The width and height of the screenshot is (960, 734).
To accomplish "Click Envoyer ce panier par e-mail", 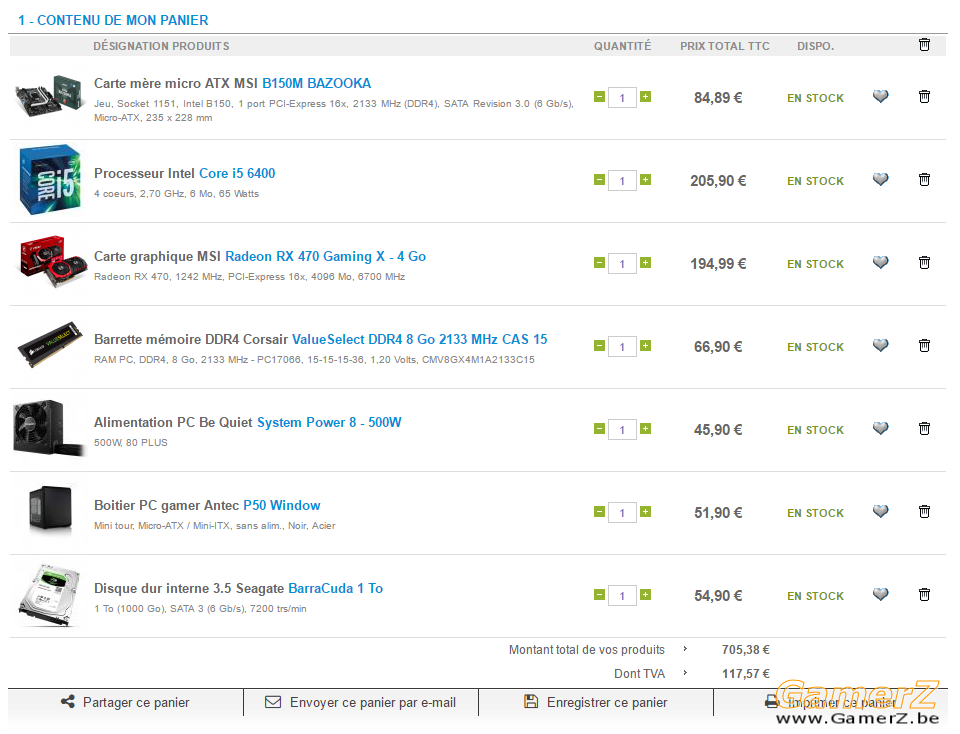I will click(x=361, y=702).
